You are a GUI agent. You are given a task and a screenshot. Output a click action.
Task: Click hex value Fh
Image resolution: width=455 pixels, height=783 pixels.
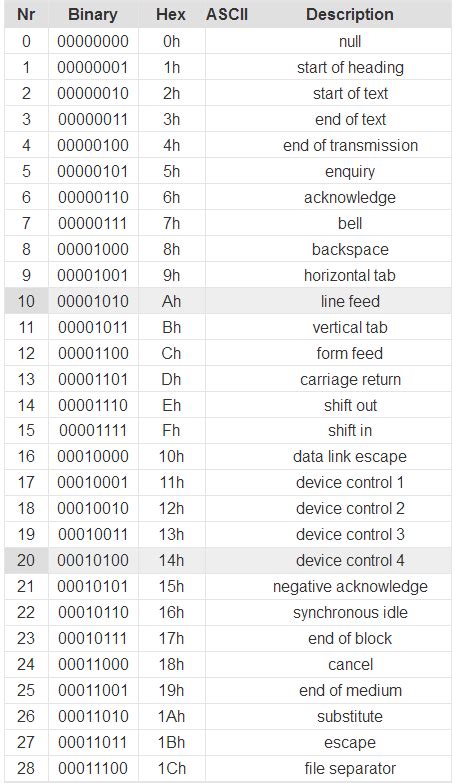click(x=171, y=430)
